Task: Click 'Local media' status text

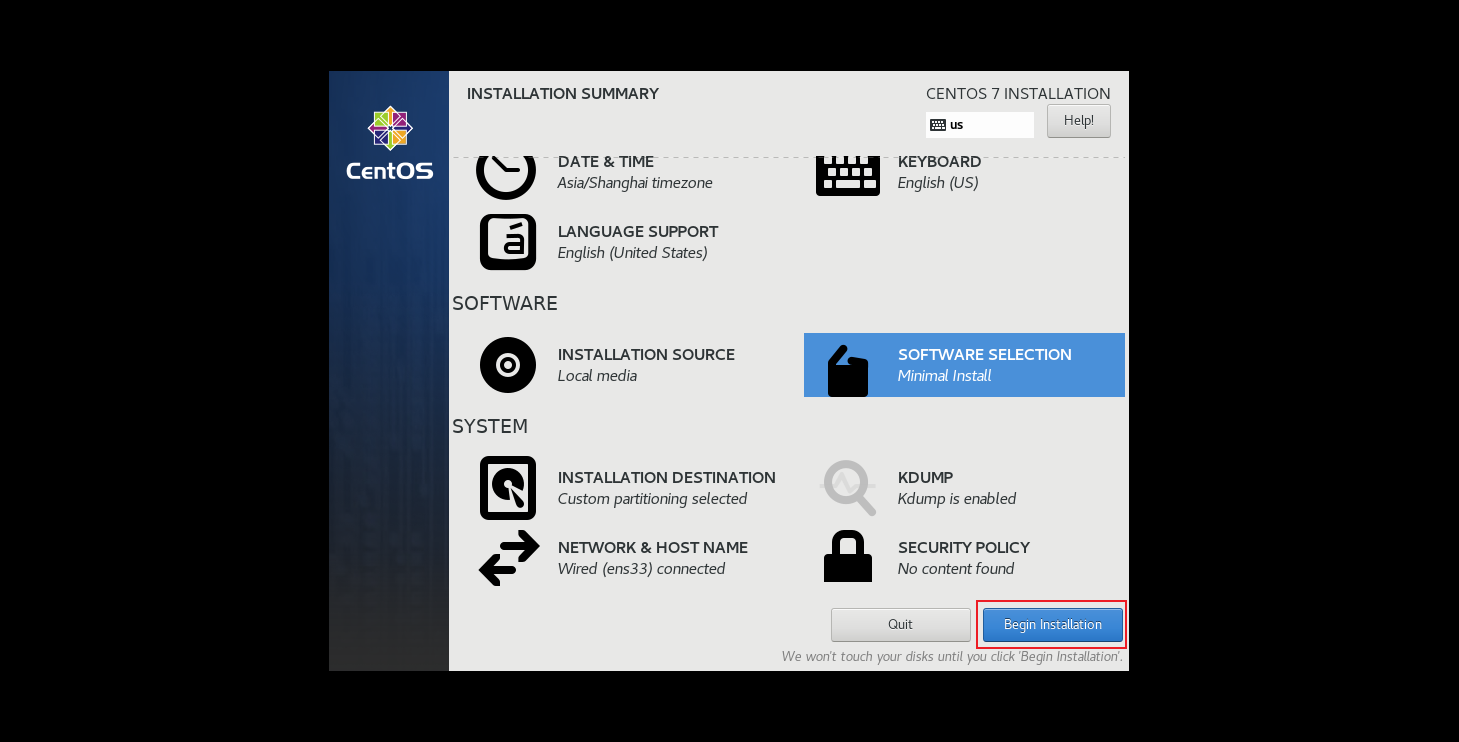Action: pos(597,376)
